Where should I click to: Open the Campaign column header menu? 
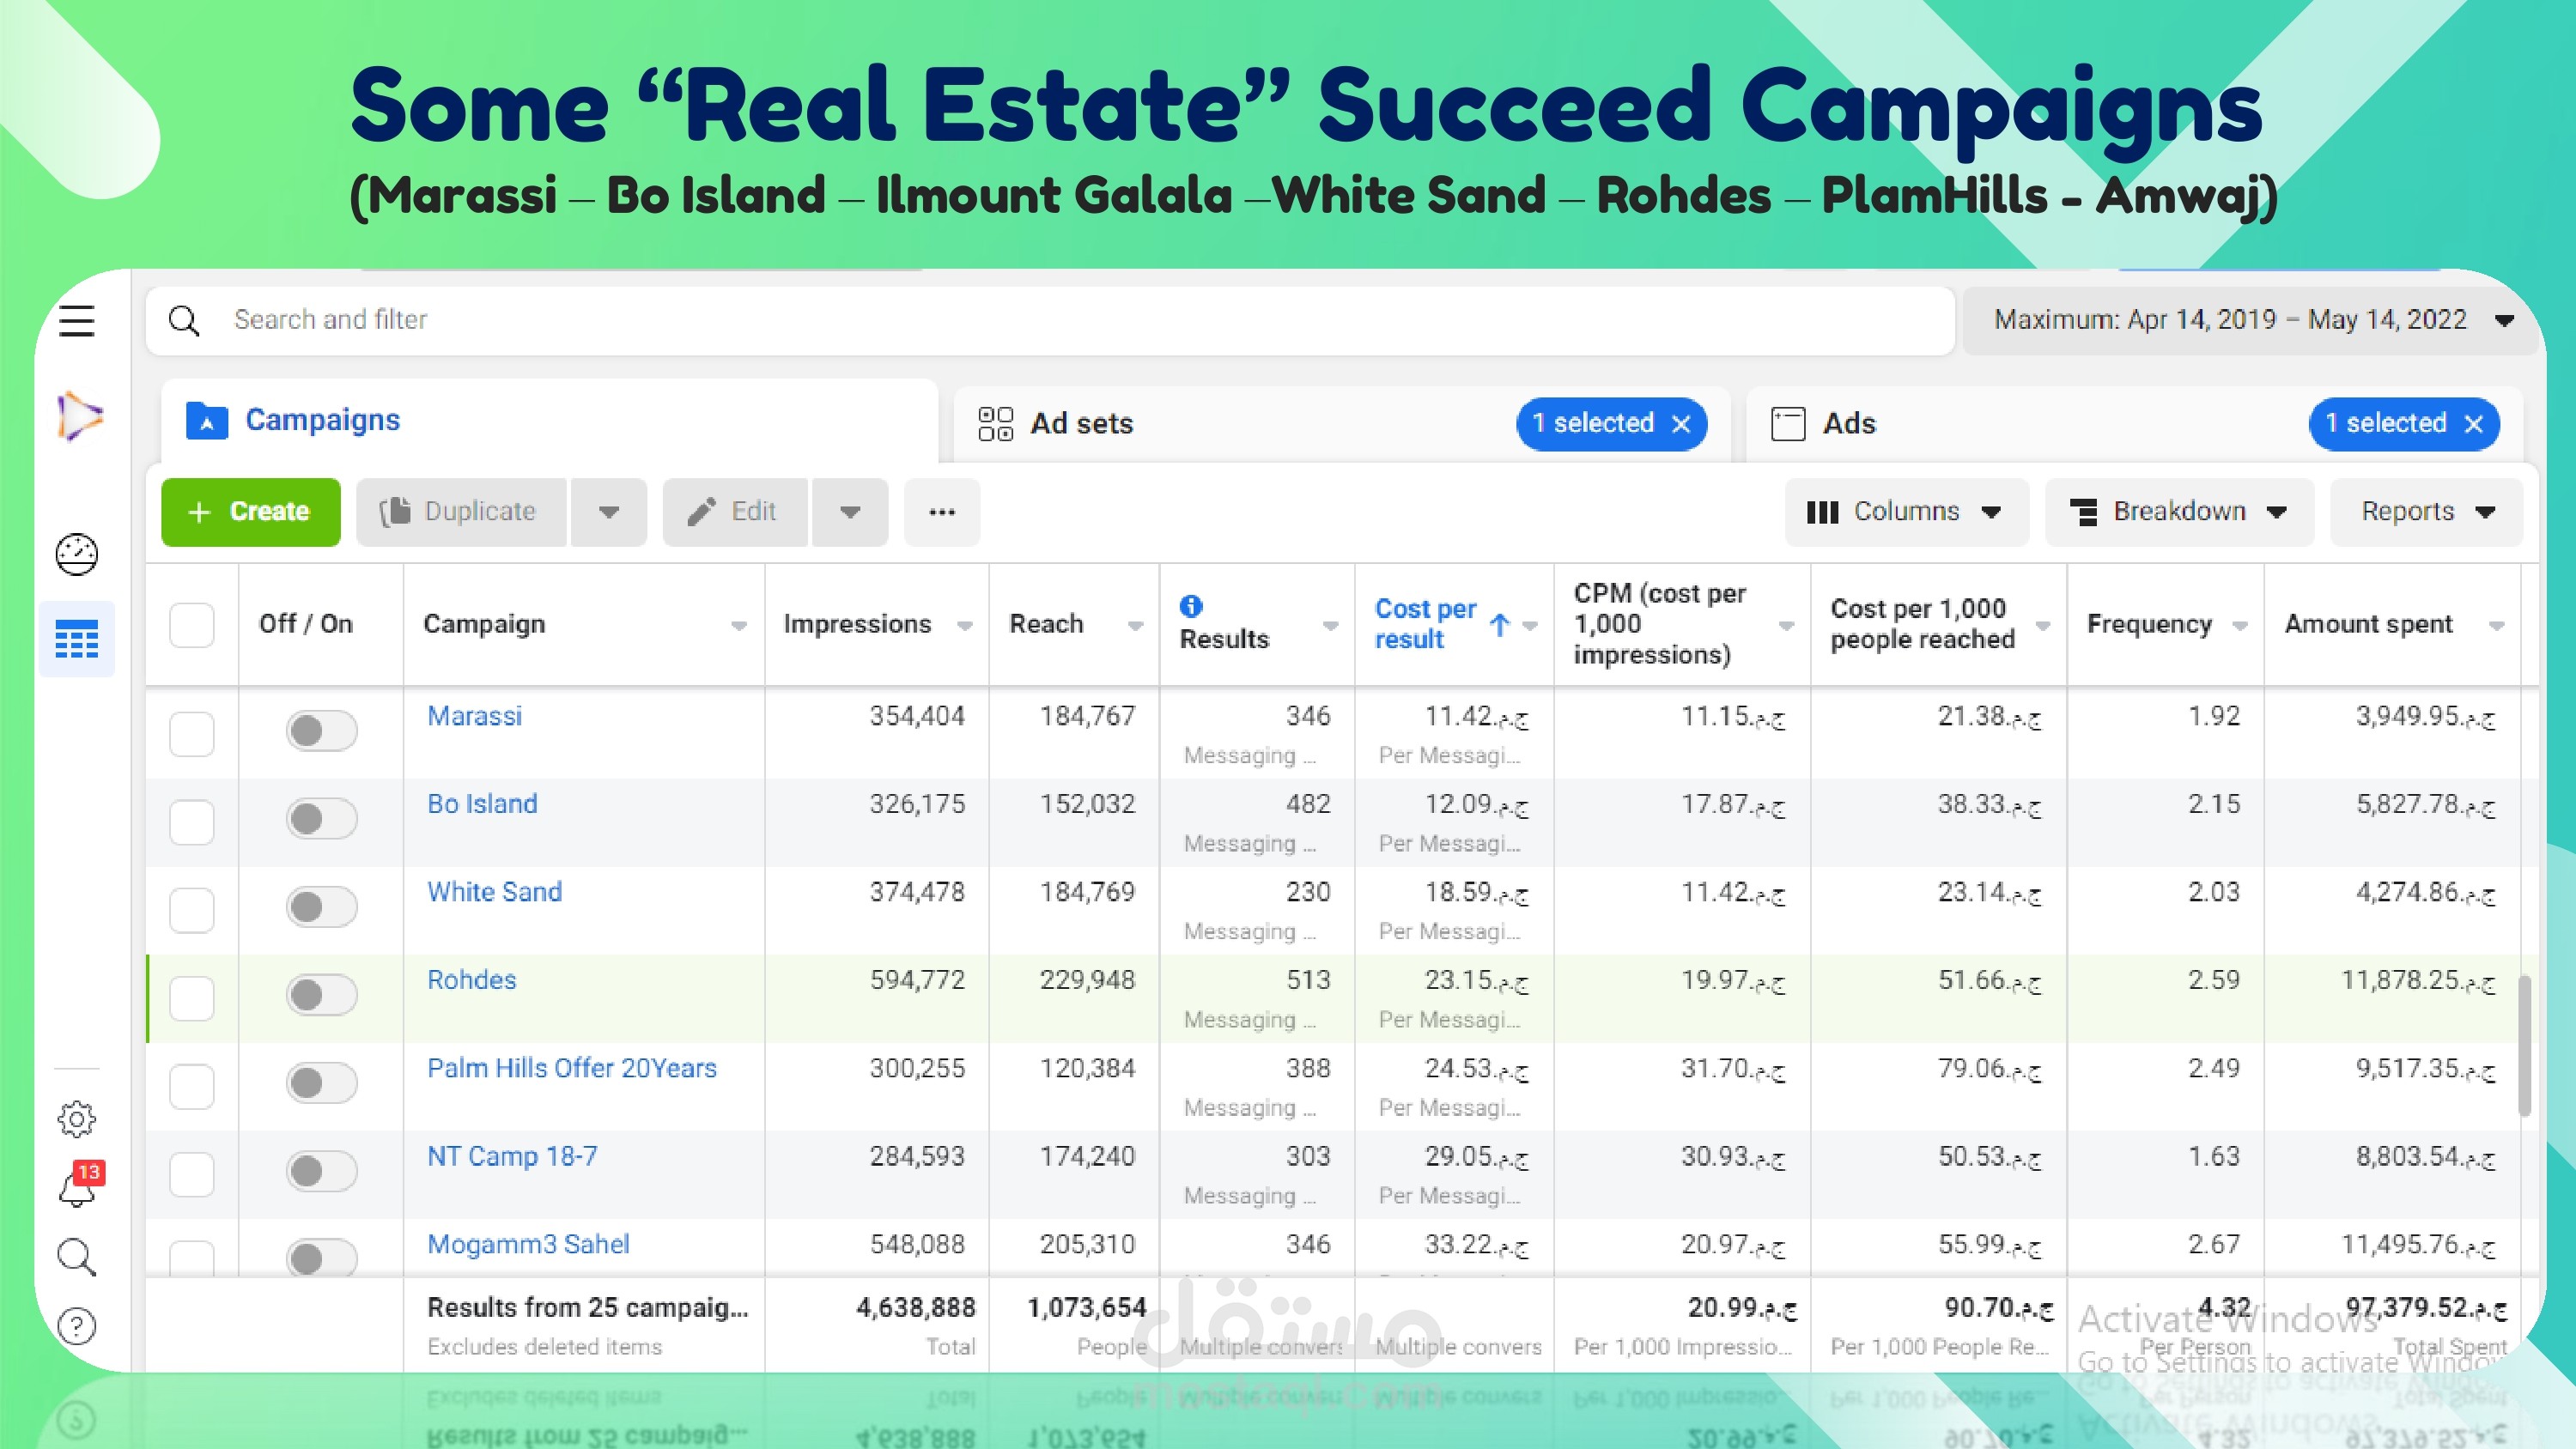click(x=739, y=626)
